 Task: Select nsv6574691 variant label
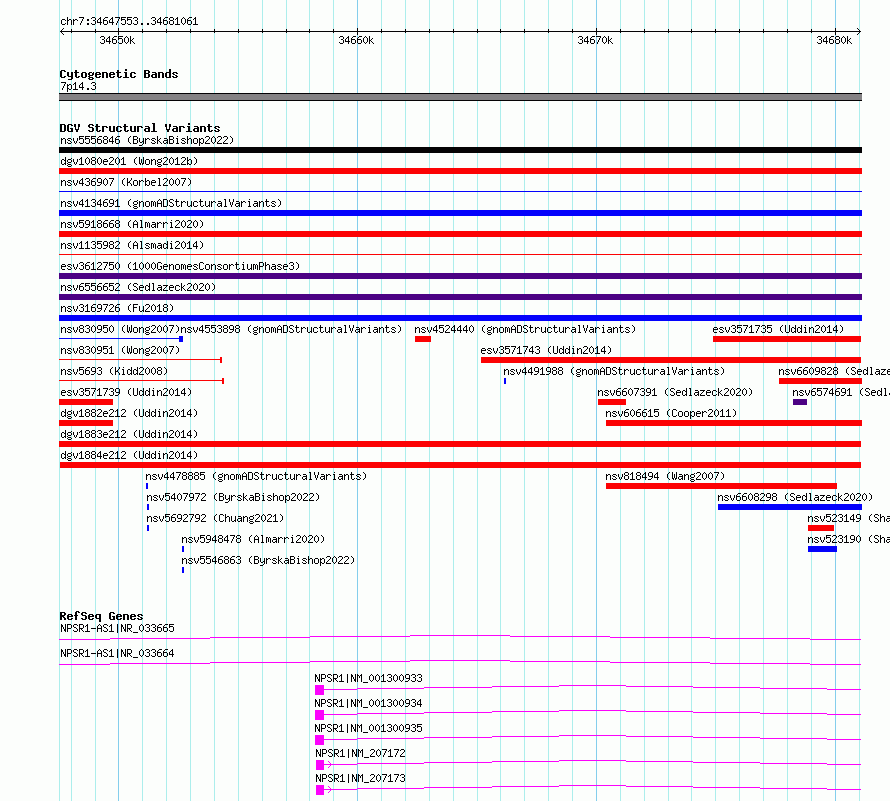[841, 392]
